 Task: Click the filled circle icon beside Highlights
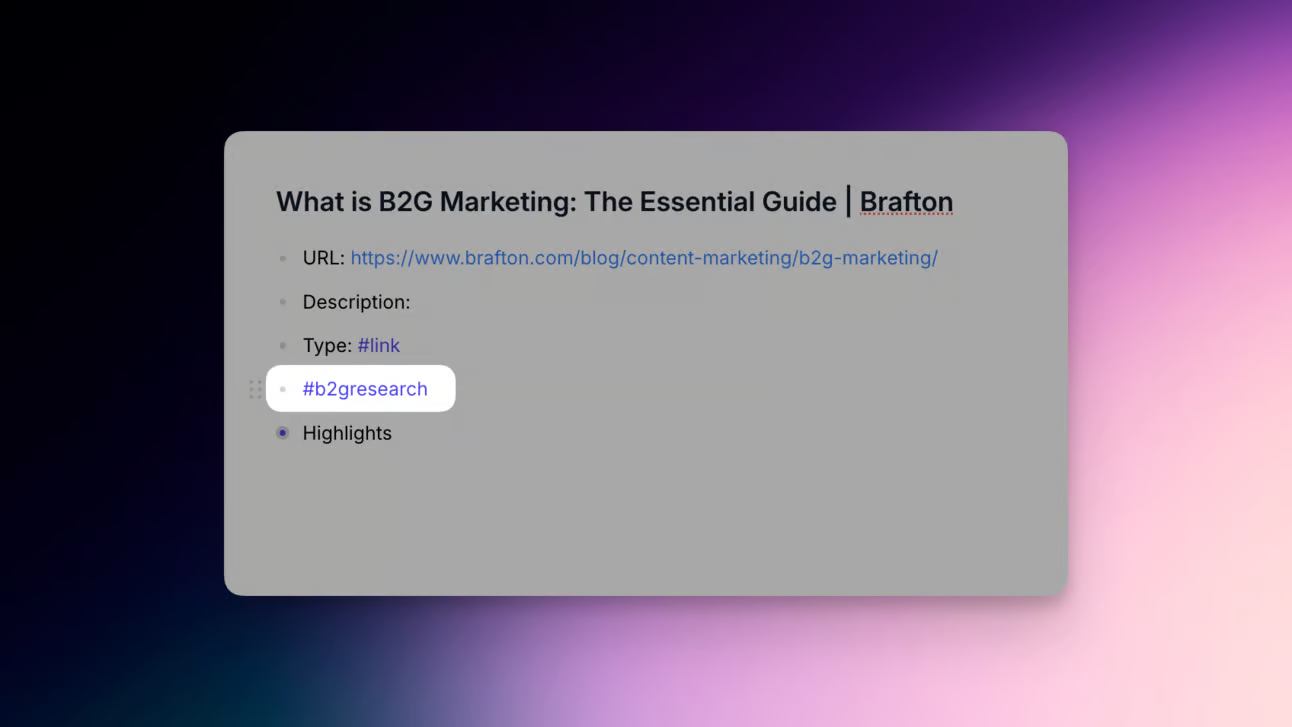[282, 433]
